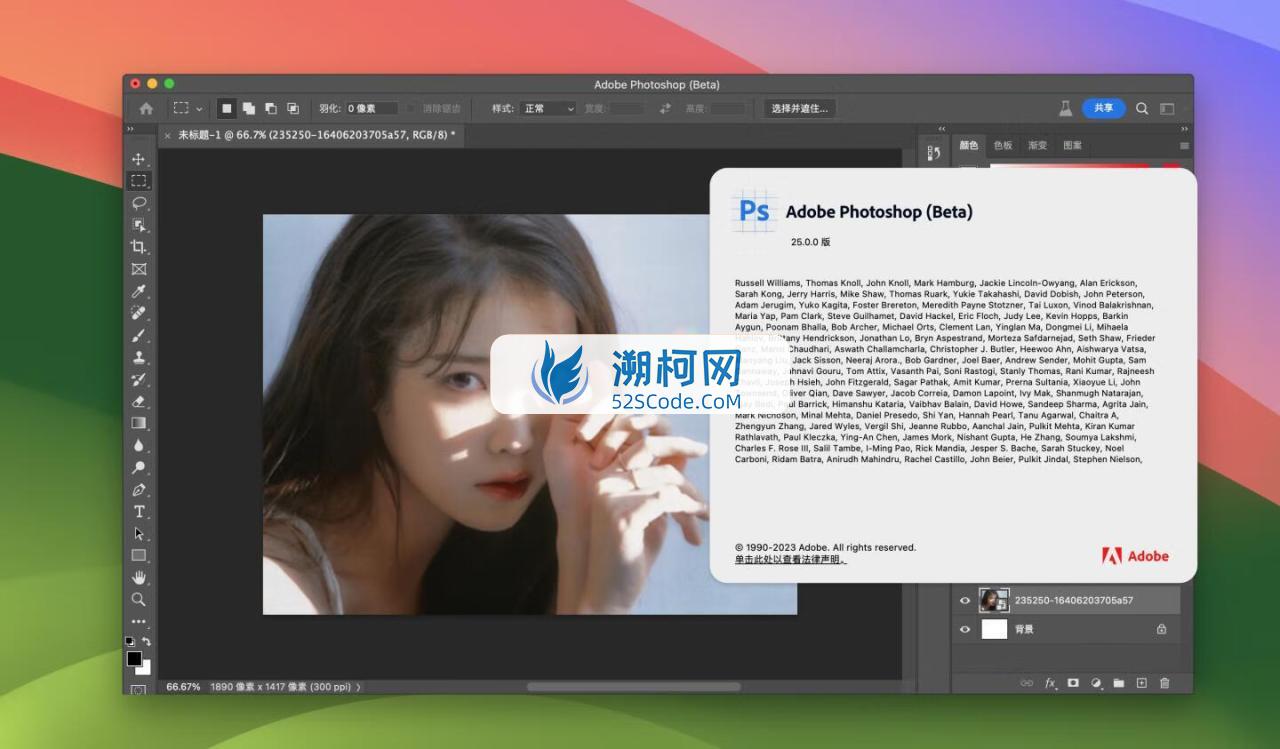
Task: Select the Rectangular Marquee tool in left toolbar
Action: point(139,181)
